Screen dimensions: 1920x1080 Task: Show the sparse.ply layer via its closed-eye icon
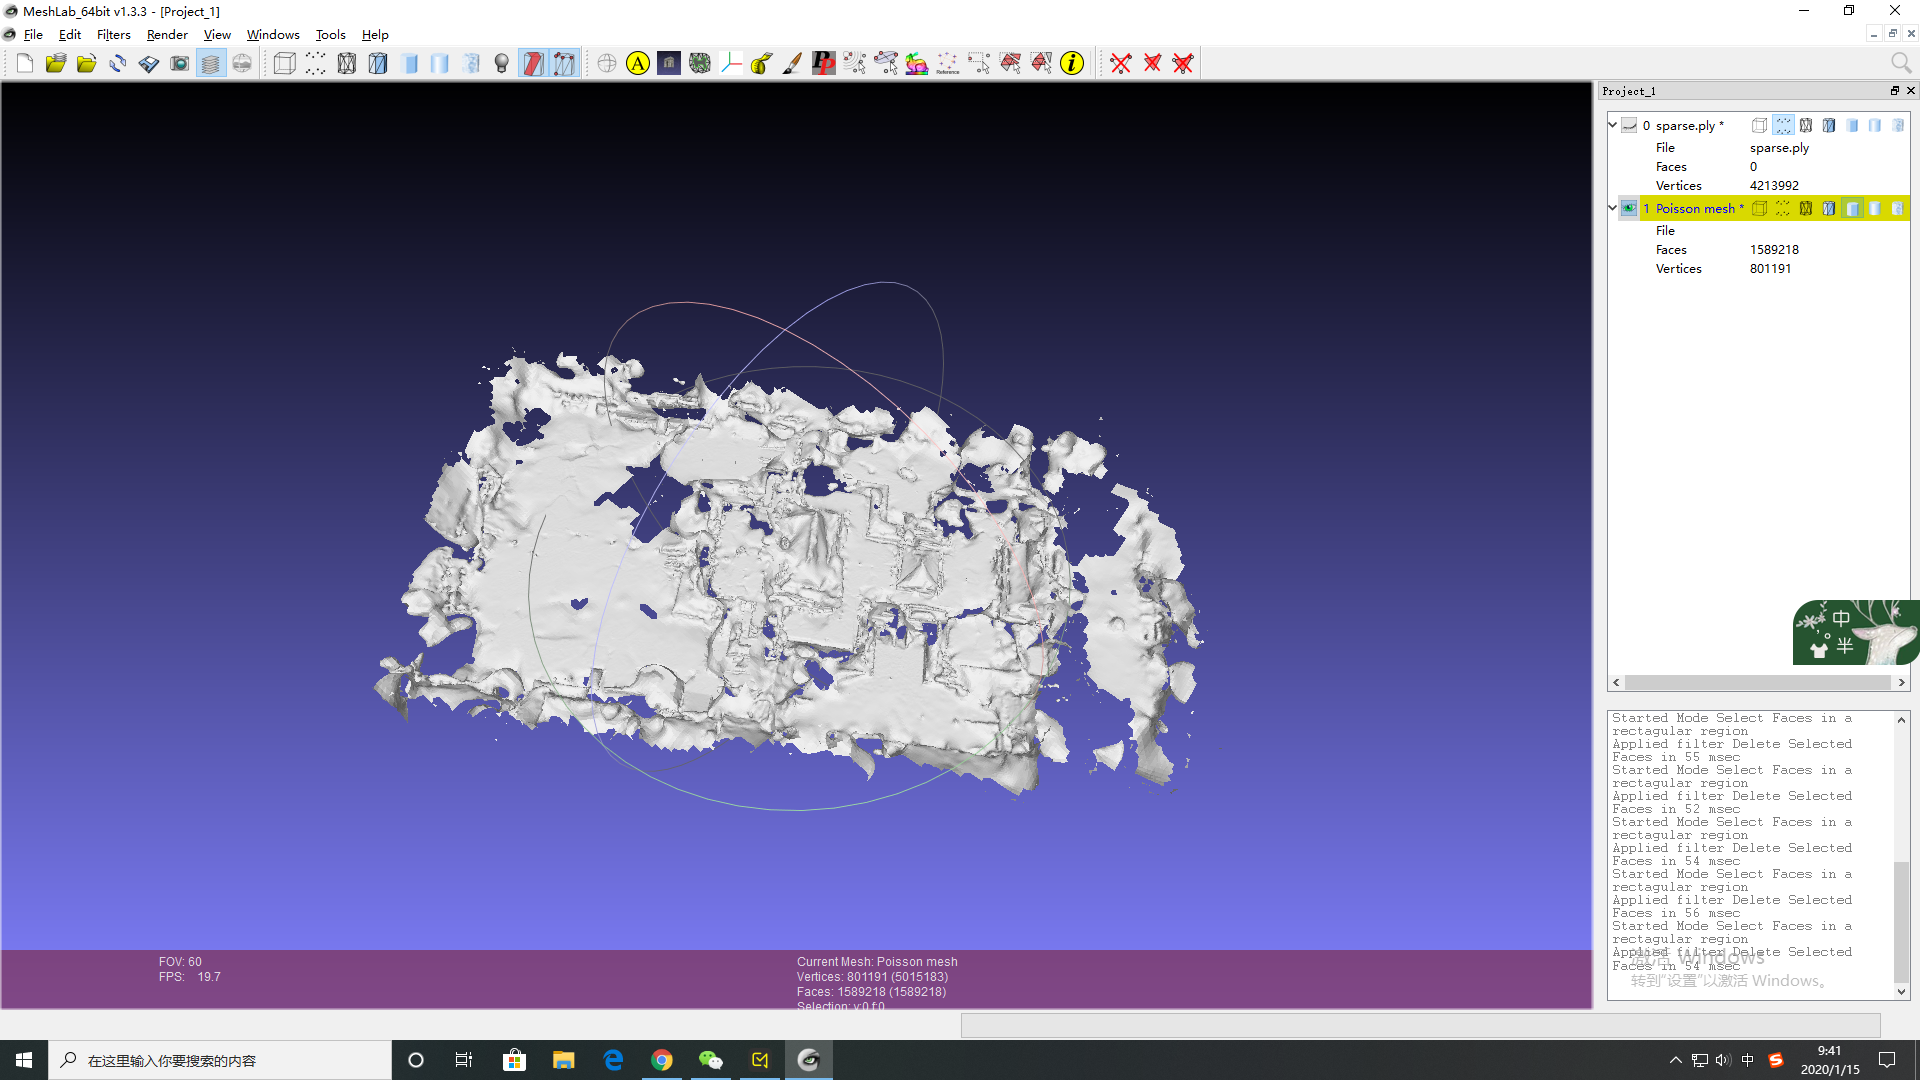[1629, 125]
